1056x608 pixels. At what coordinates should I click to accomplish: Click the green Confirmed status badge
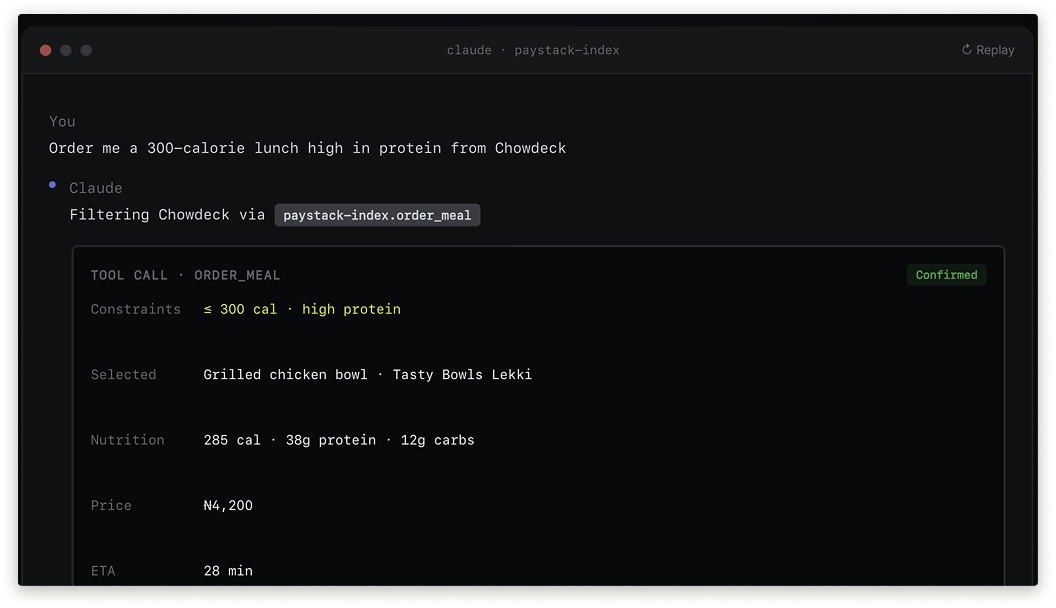pos(946,275)
